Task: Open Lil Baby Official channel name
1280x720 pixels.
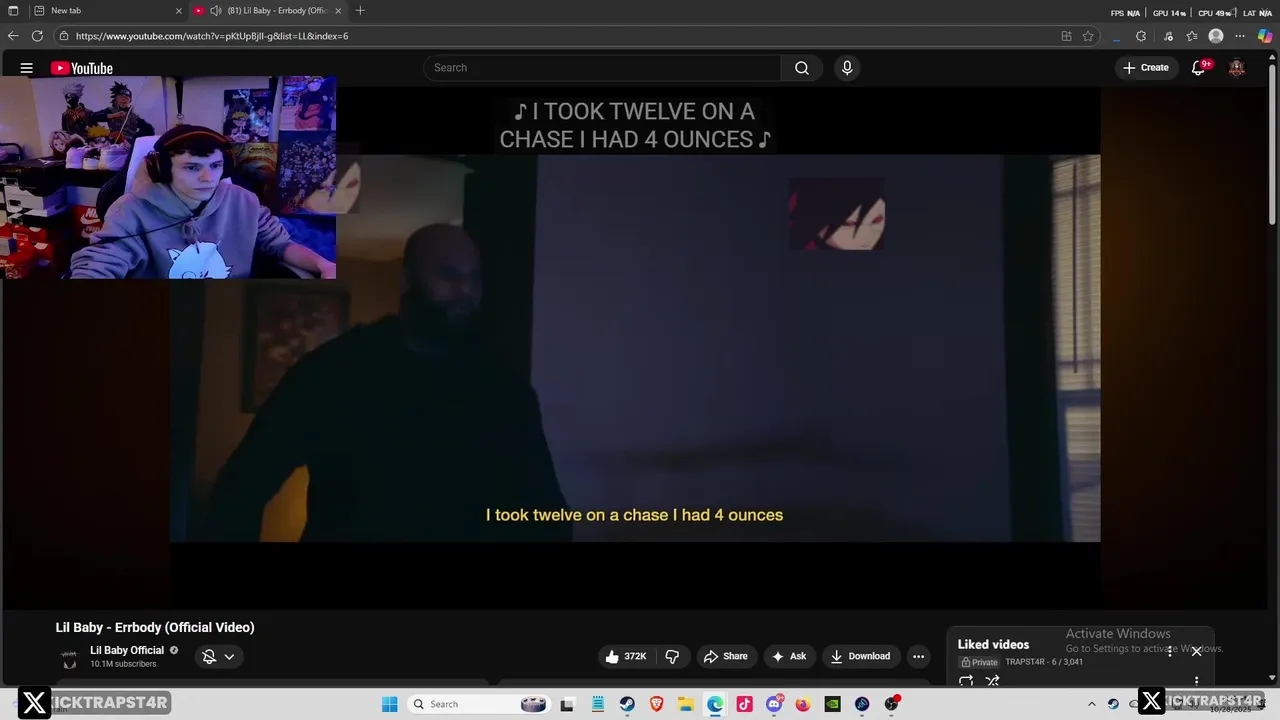Action: pyautogui.click(x=127, y=650)
